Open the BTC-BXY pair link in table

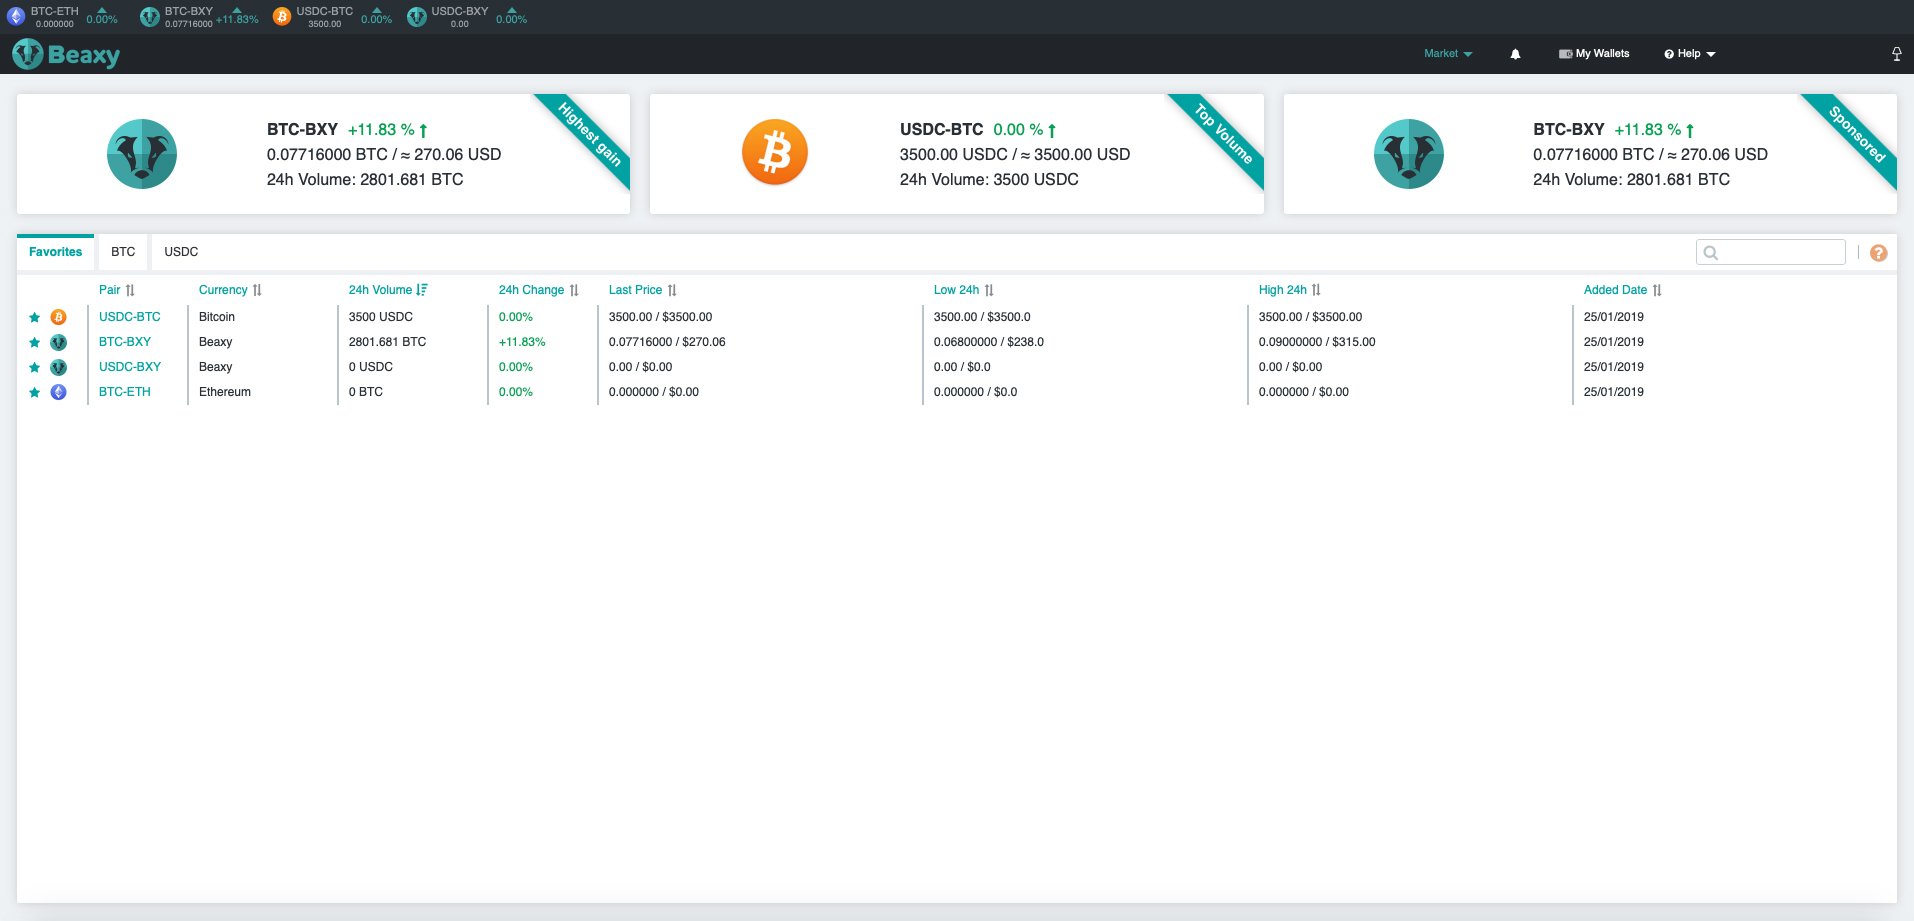[125, 342]
